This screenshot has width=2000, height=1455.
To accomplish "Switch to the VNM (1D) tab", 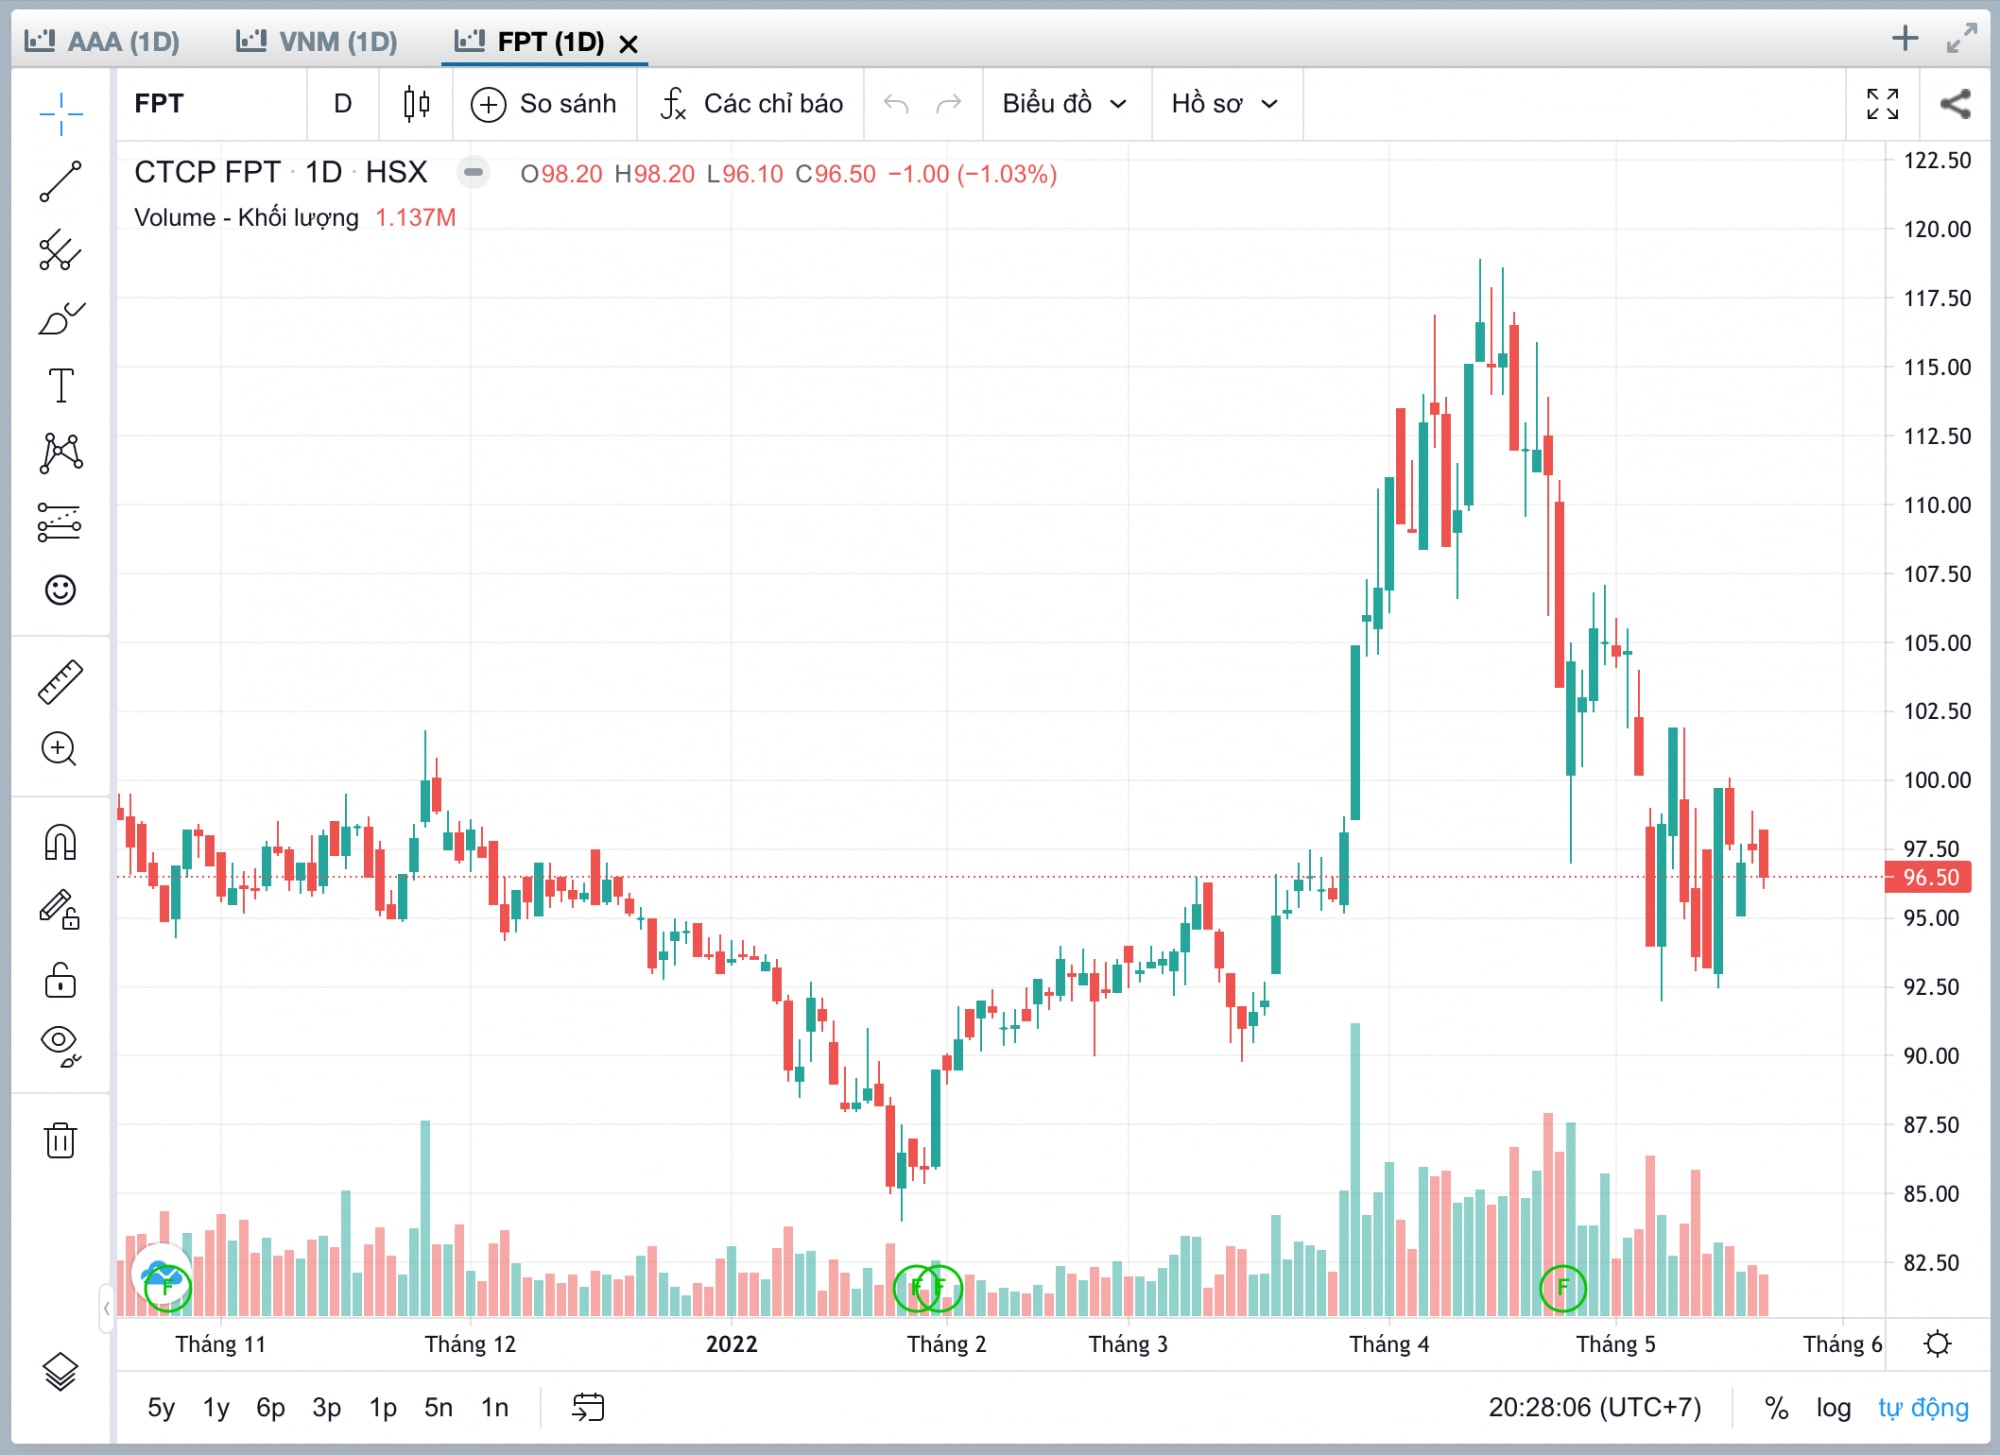I will [316, 41].
